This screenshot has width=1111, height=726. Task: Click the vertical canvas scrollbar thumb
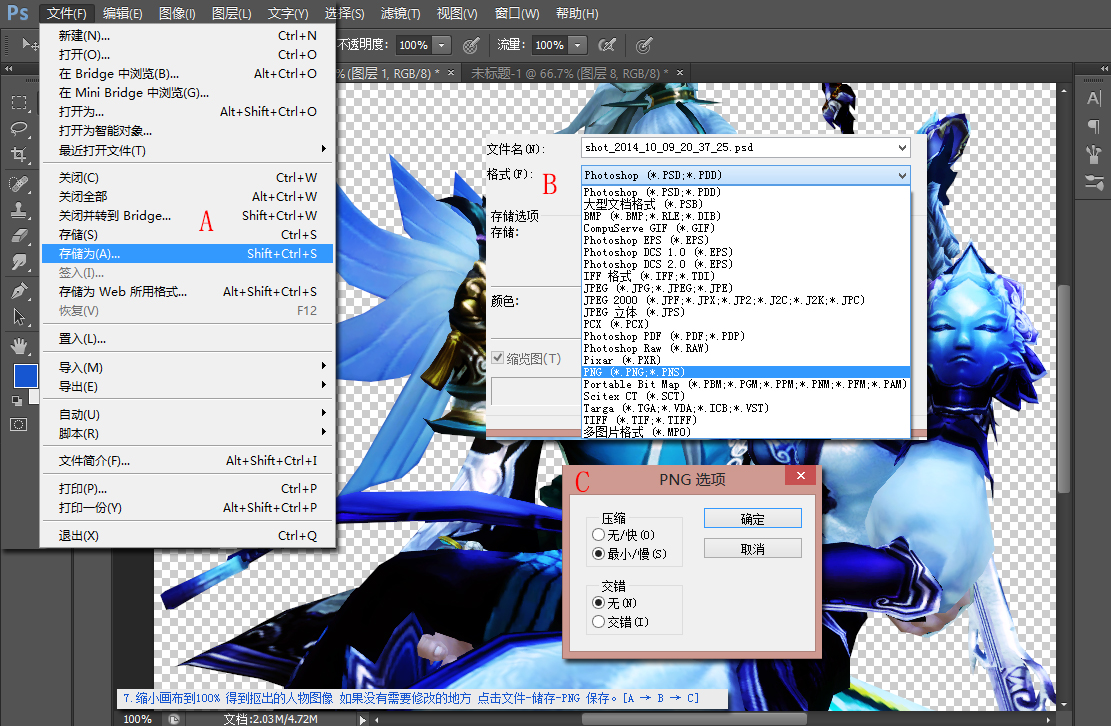pos(1064,388)
